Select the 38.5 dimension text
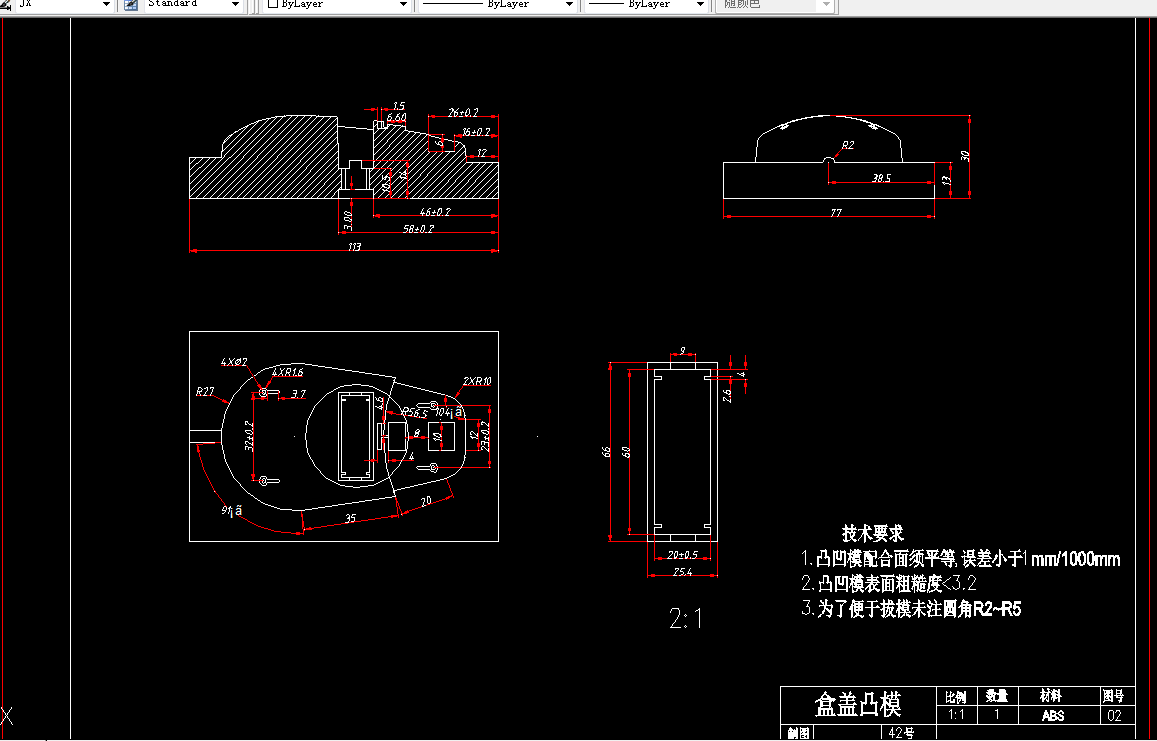Screen dimensions: 1157x741 [x=881, y=178]
